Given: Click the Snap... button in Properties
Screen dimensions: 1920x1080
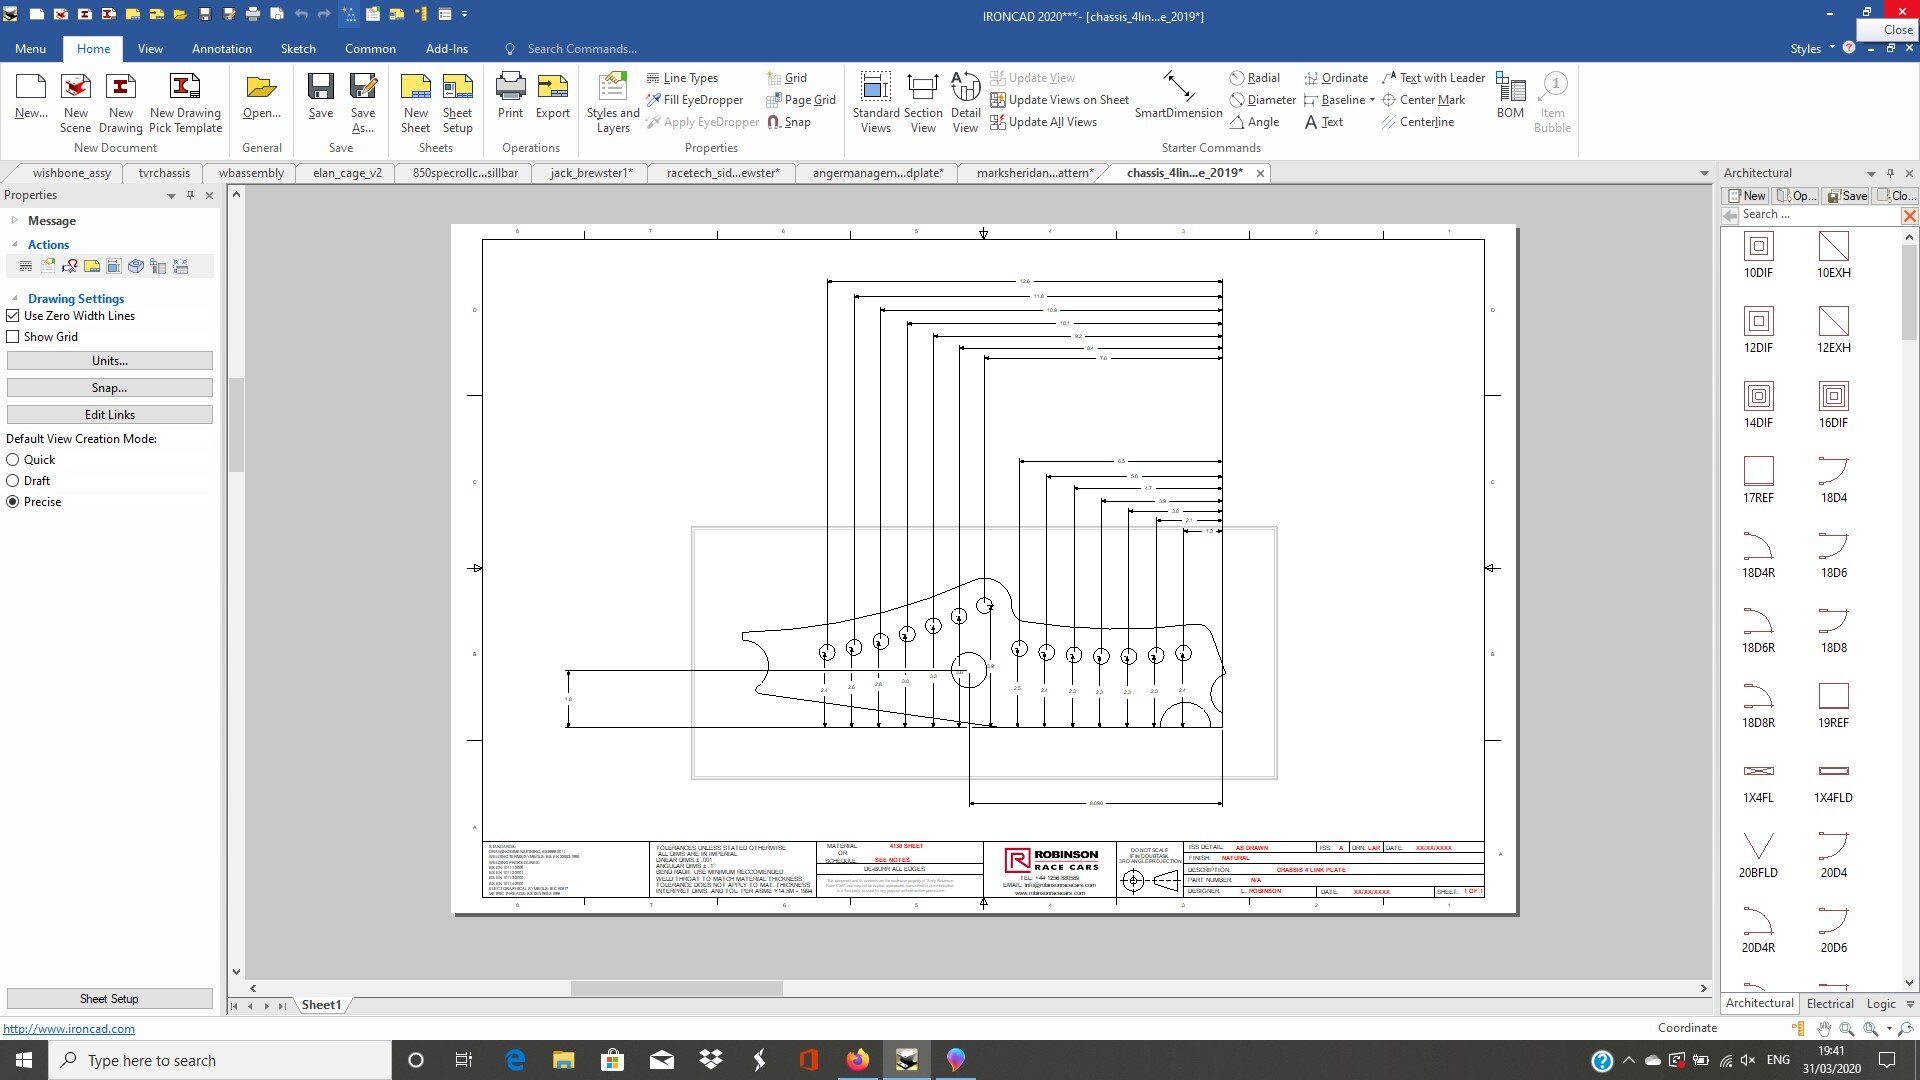Looking at the screenshot, I should click(110, 388).
